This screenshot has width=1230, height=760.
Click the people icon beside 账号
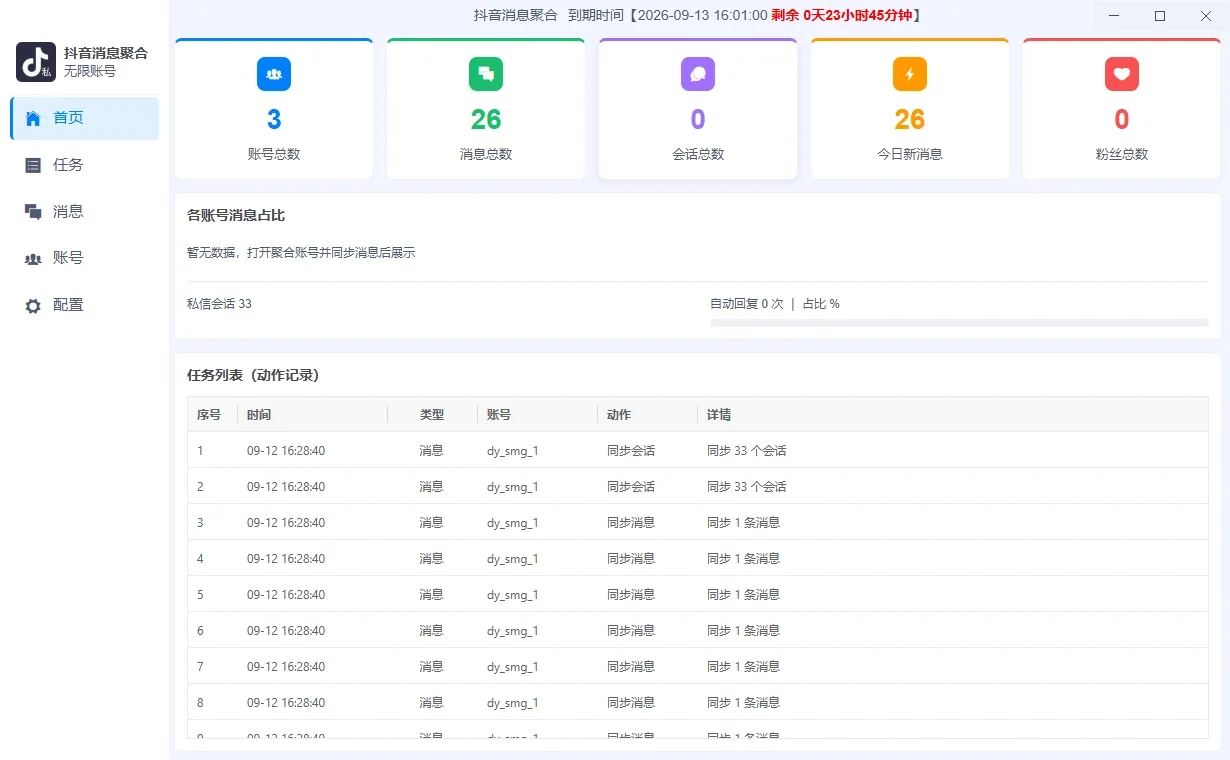[33, 258]
